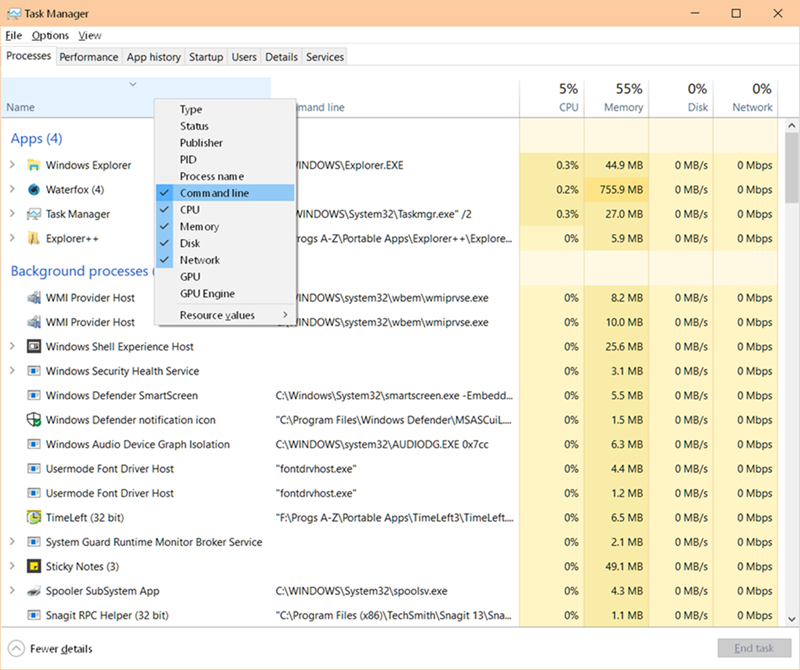Click the TimeLeft clock icon
The height and width of the screenshot is (670, 800).
click(x=34, y=517)
